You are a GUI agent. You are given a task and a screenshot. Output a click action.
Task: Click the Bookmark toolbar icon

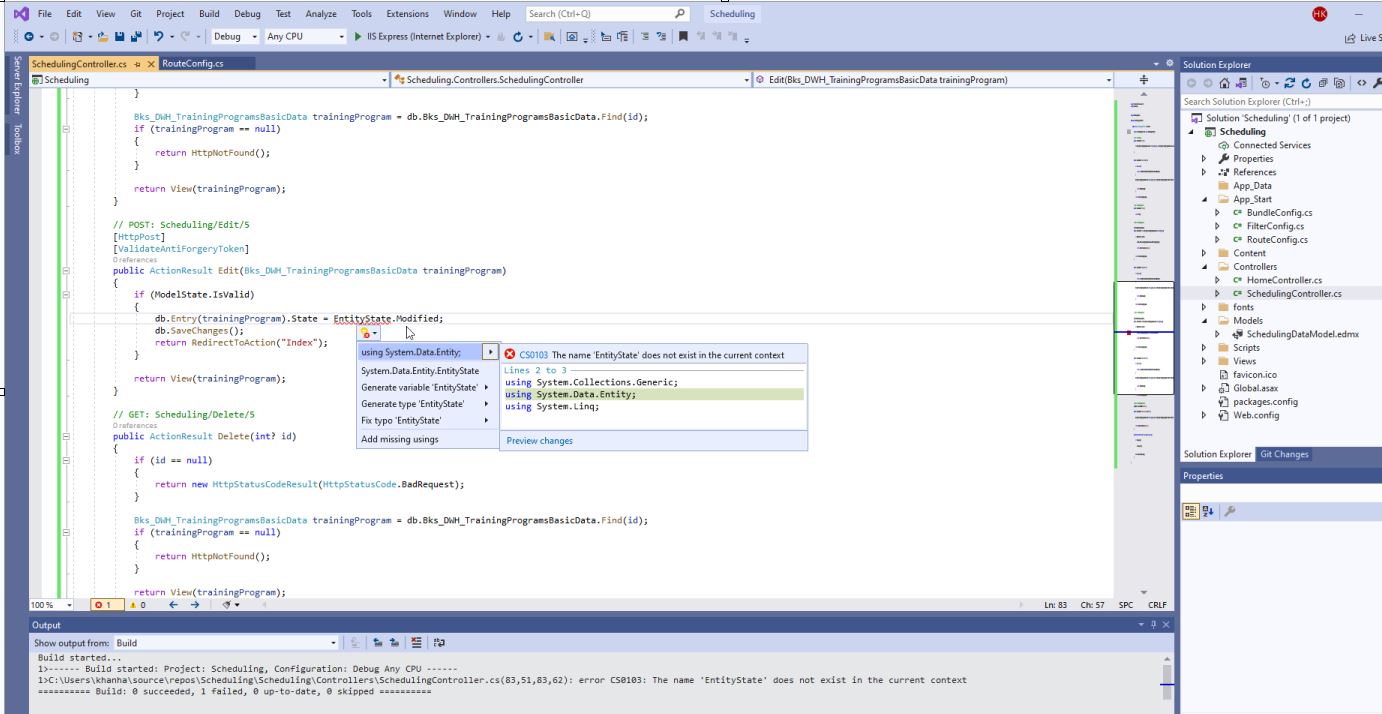683,36
